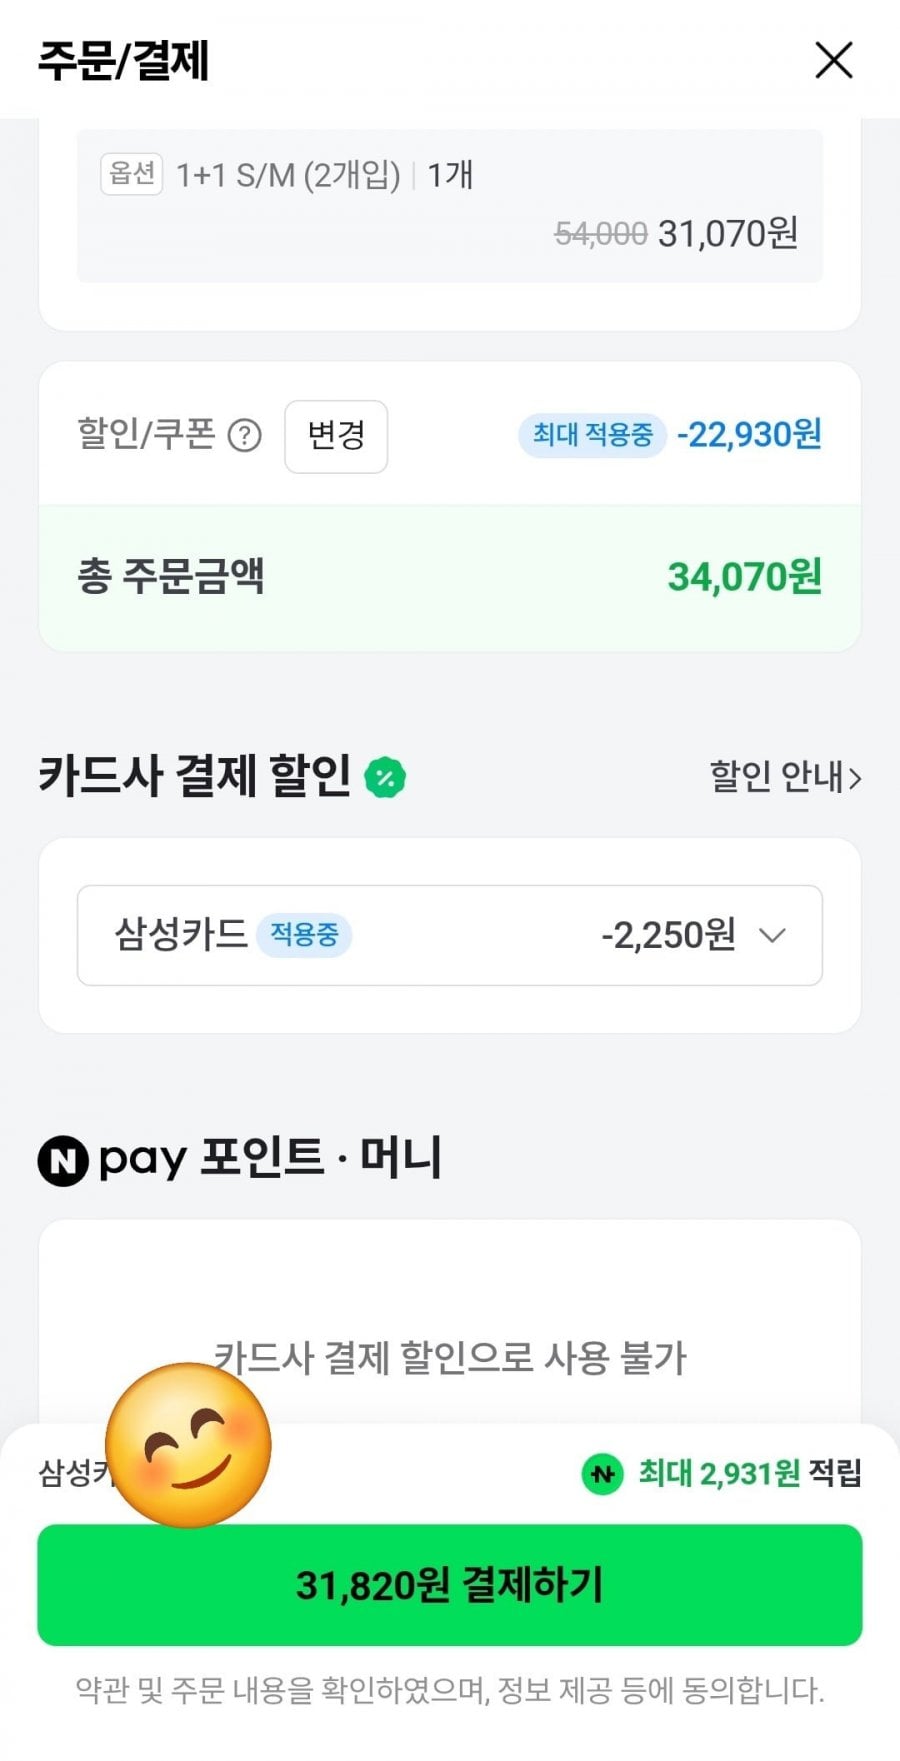This screenshot has width=900, height=1761.
Task: Tap the 옵션 label tag
Action: point(131,174)
